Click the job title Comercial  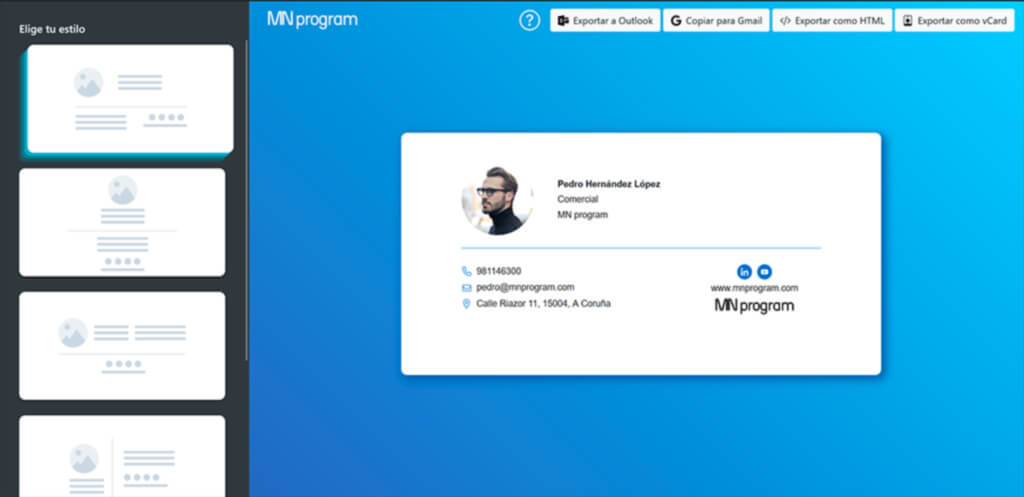(x=577, y=199)
